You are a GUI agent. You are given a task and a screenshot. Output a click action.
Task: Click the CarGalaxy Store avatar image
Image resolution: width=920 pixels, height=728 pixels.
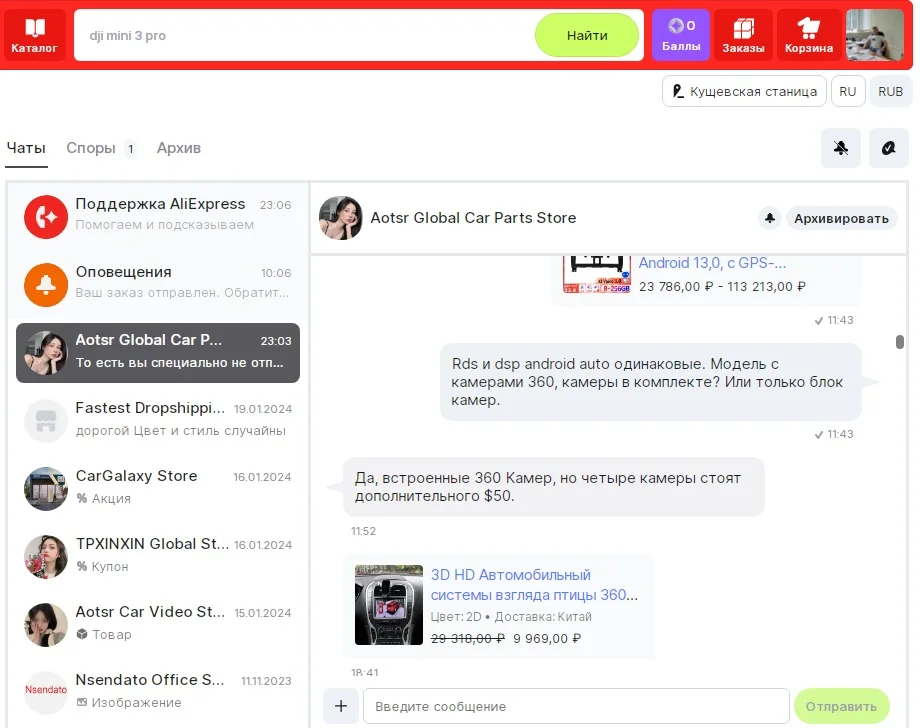tap(46, 489)
